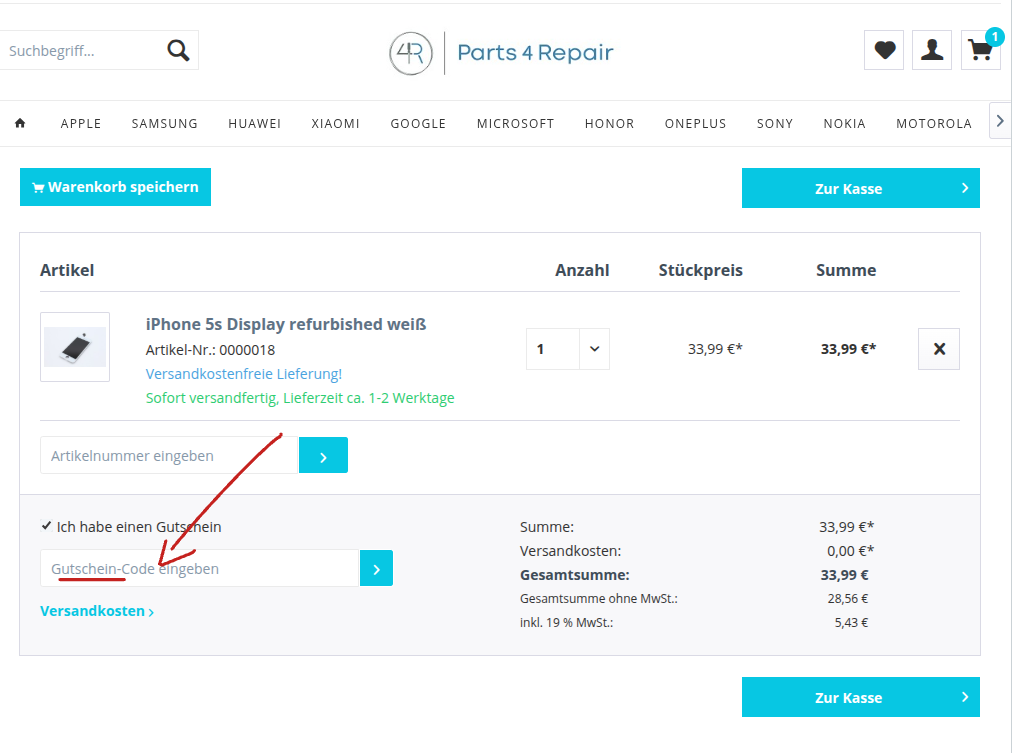Screen dimensions: 1012x753
Task: Open the iPhone 5s Display product thumbnail
Action: coord(74,347)
